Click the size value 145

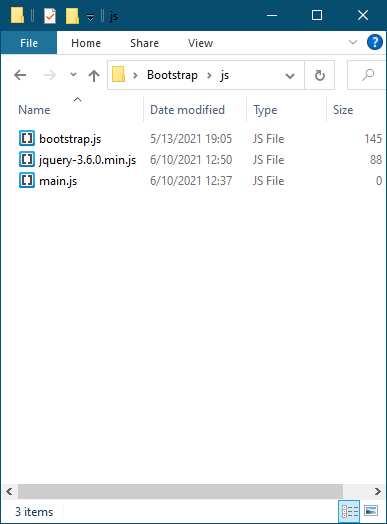pos(373,139)
